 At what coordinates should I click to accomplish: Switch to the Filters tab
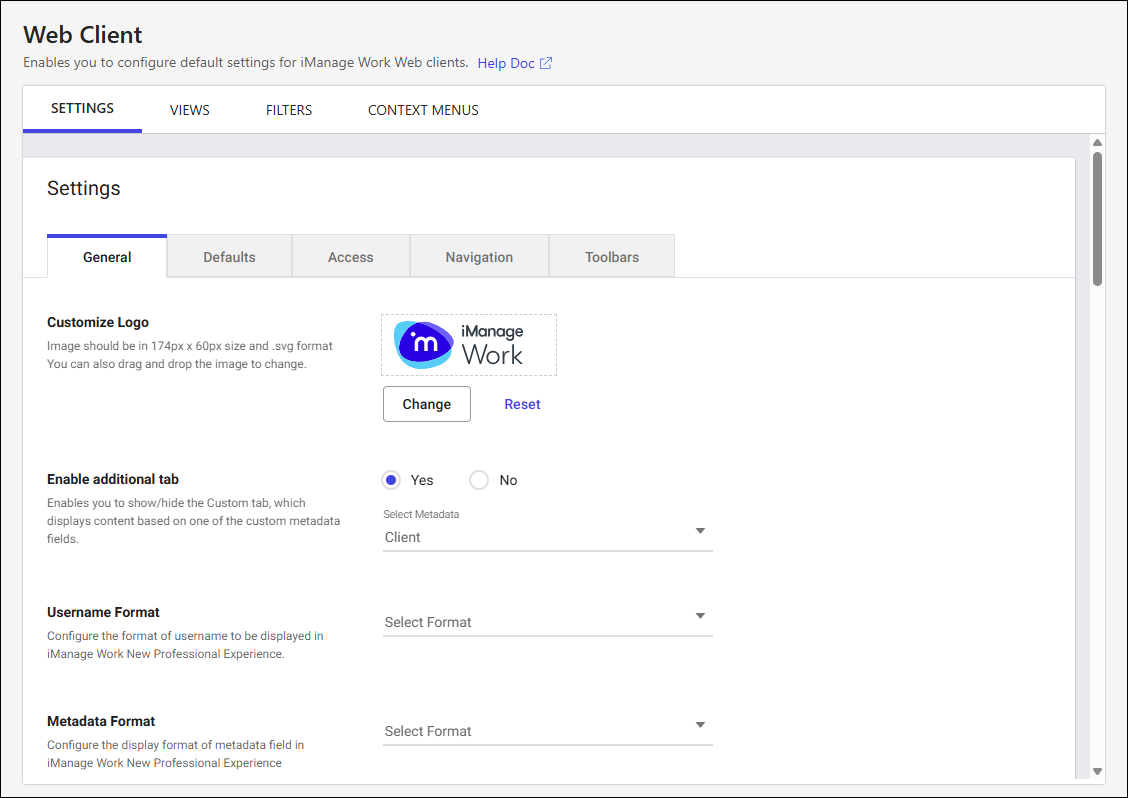[289, 110]
